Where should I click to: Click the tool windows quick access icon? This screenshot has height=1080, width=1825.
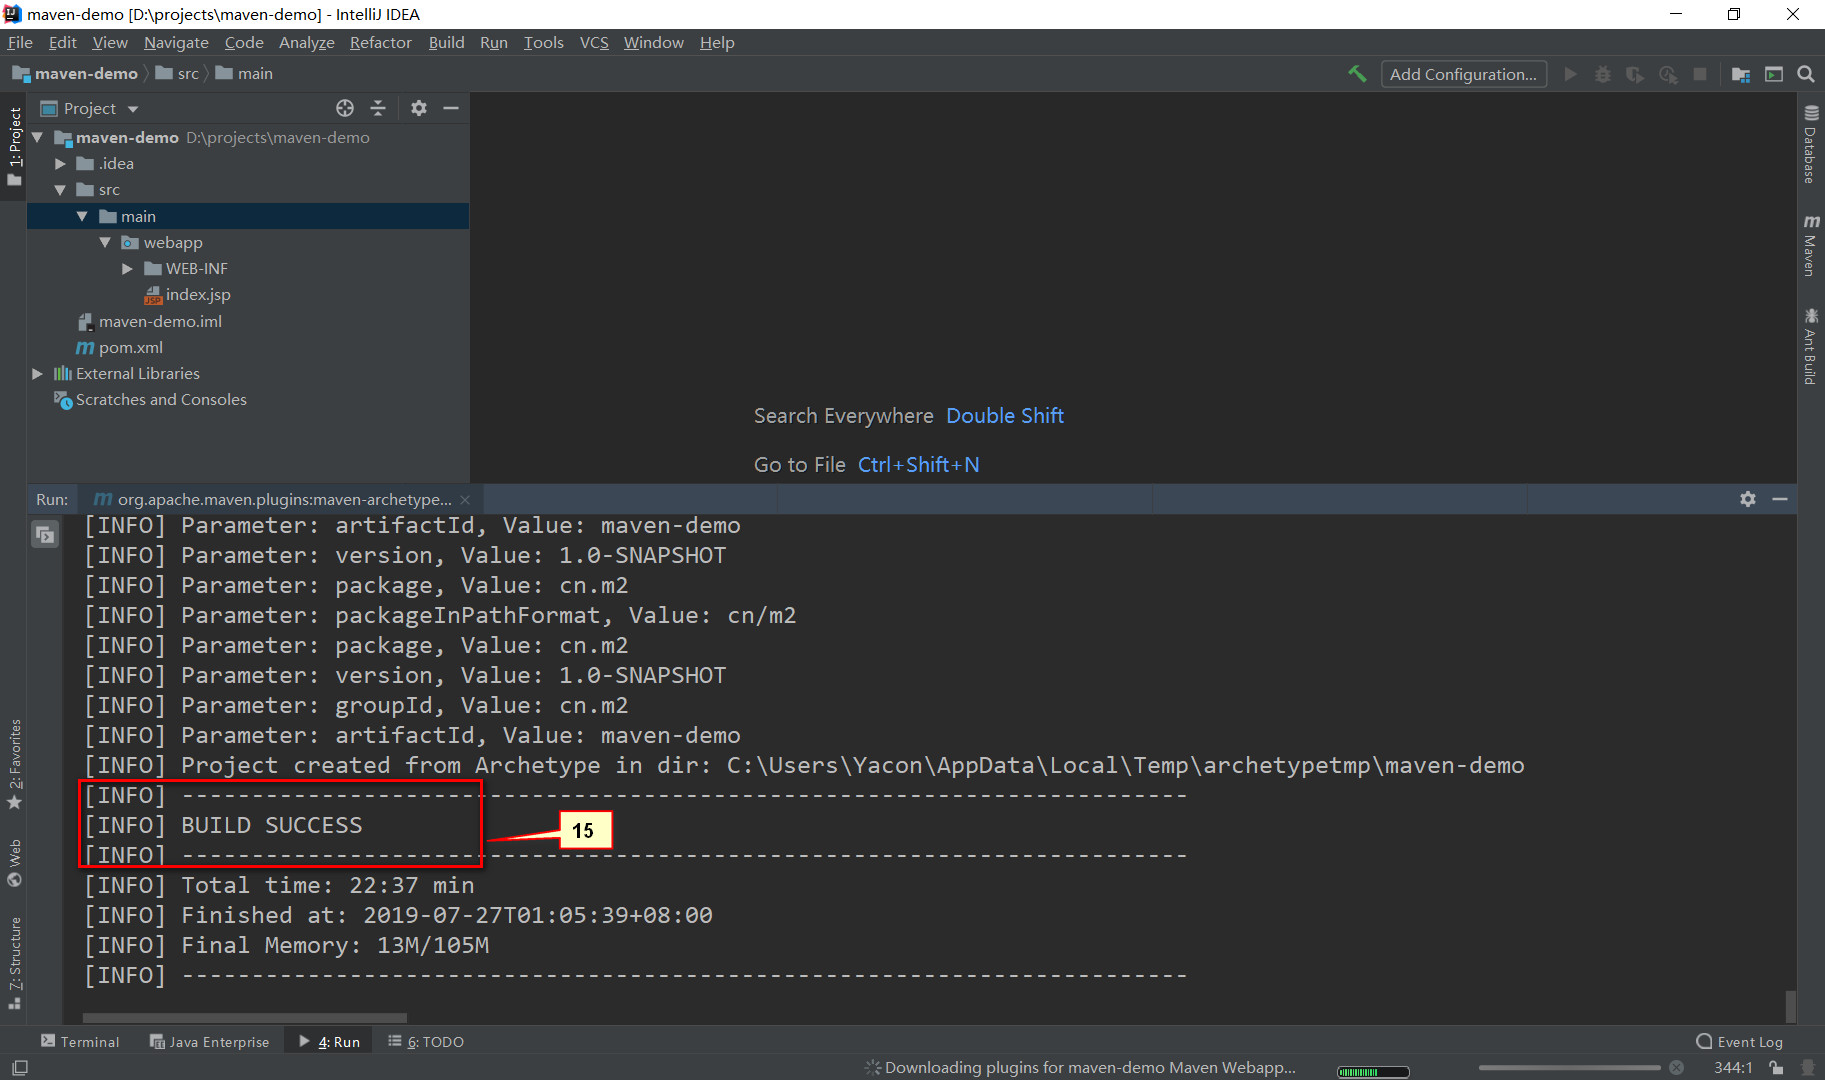click(x=20, y=1068)
